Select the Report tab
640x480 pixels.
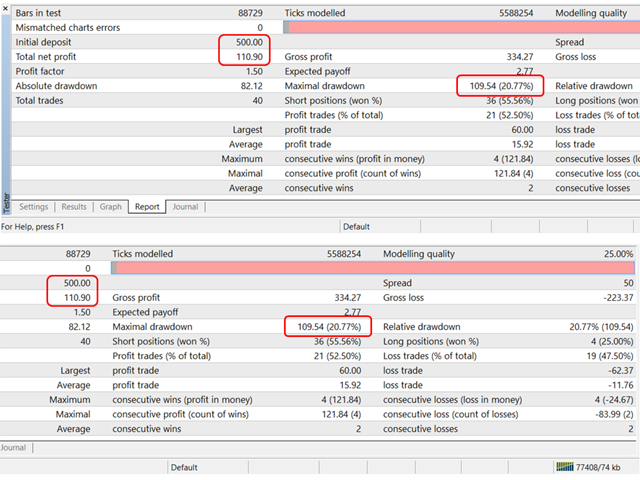click(147, 207)
